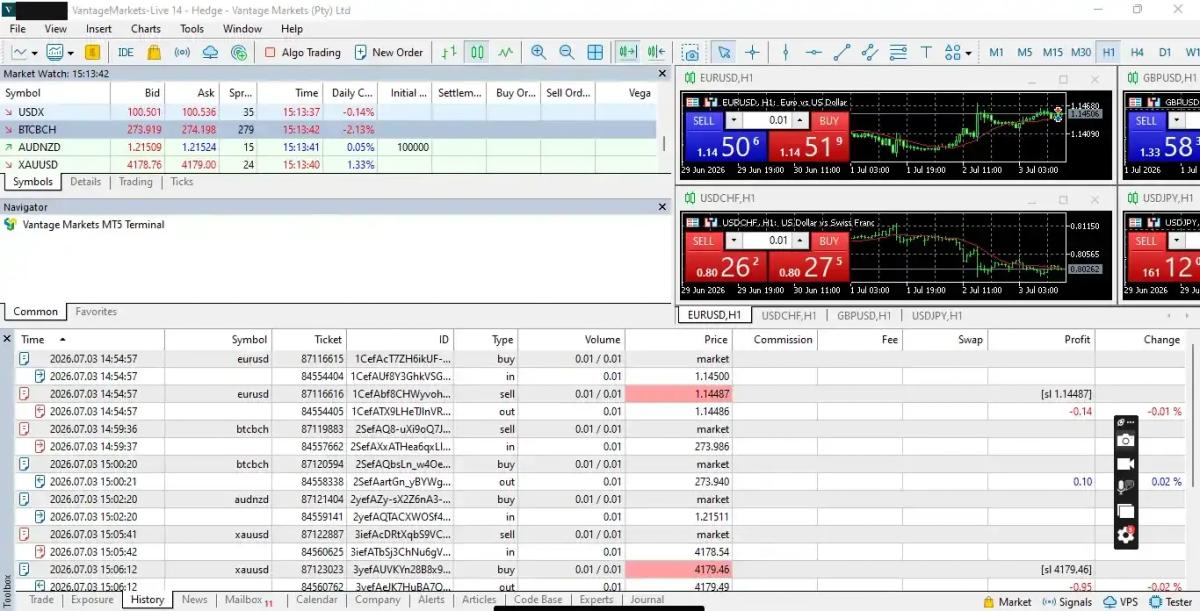Open Tester in the status bar
Image resolution: width=1200 pixels, height=611 pixels.
point(1170,602)
